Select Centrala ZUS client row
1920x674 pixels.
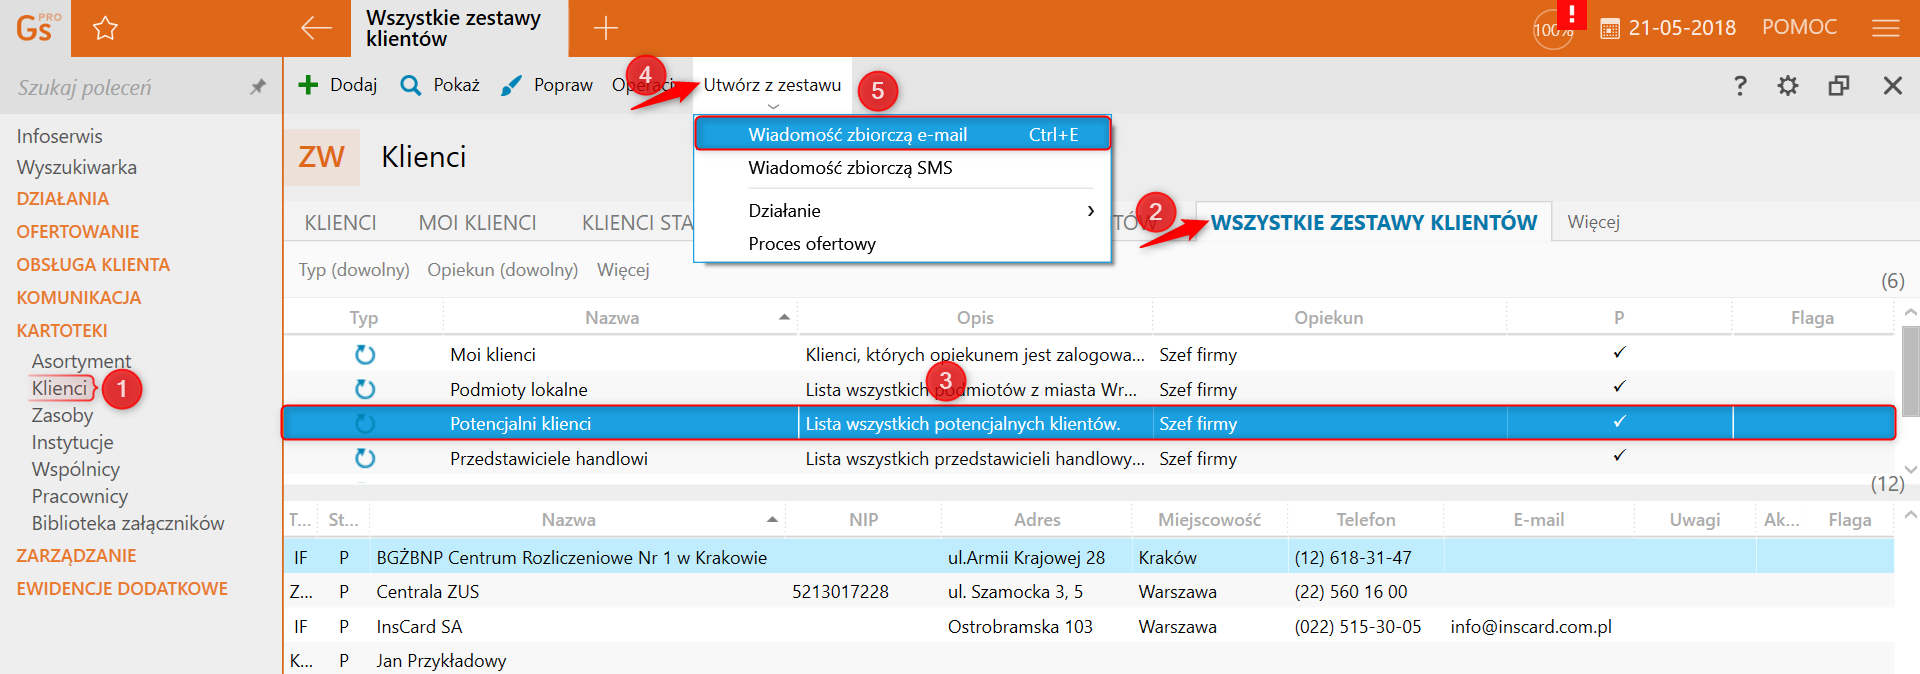click(x=1088, y=591)
